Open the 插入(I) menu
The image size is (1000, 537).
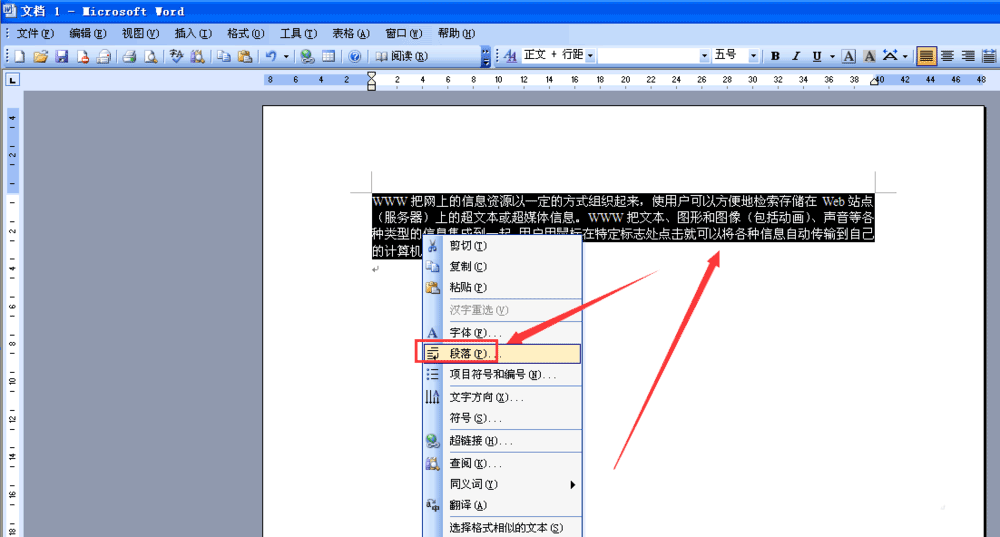[x=193, y=33]
